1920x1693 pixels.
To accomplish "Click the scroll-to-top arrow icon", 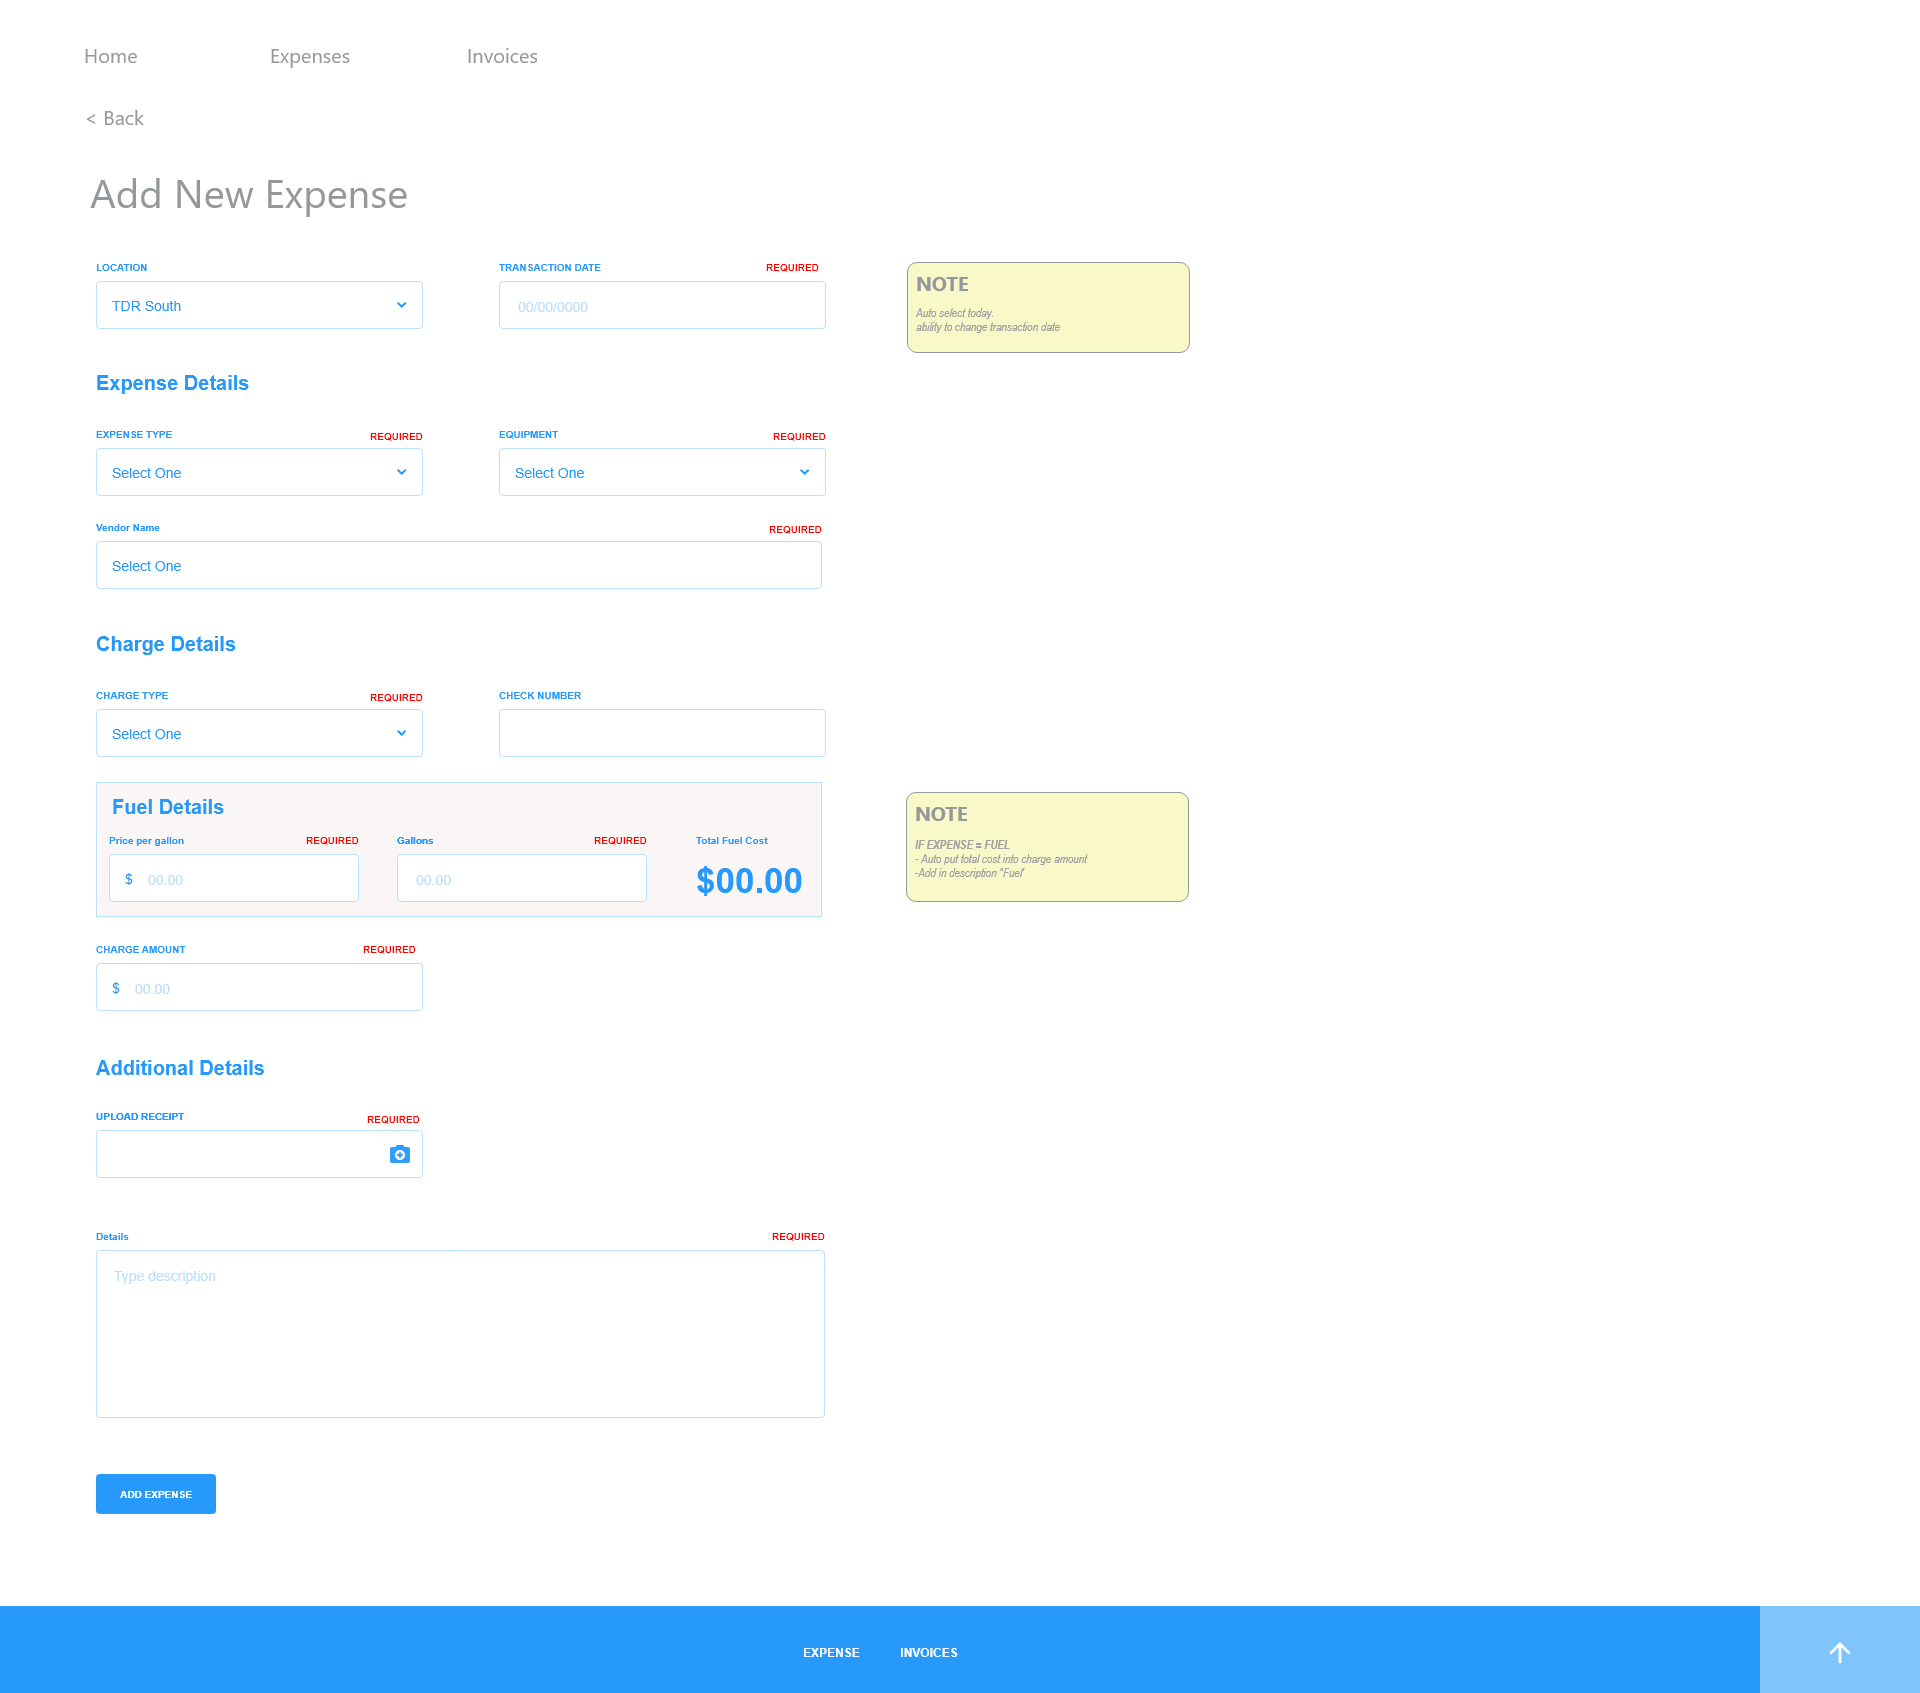I will pos(1839,1652).
